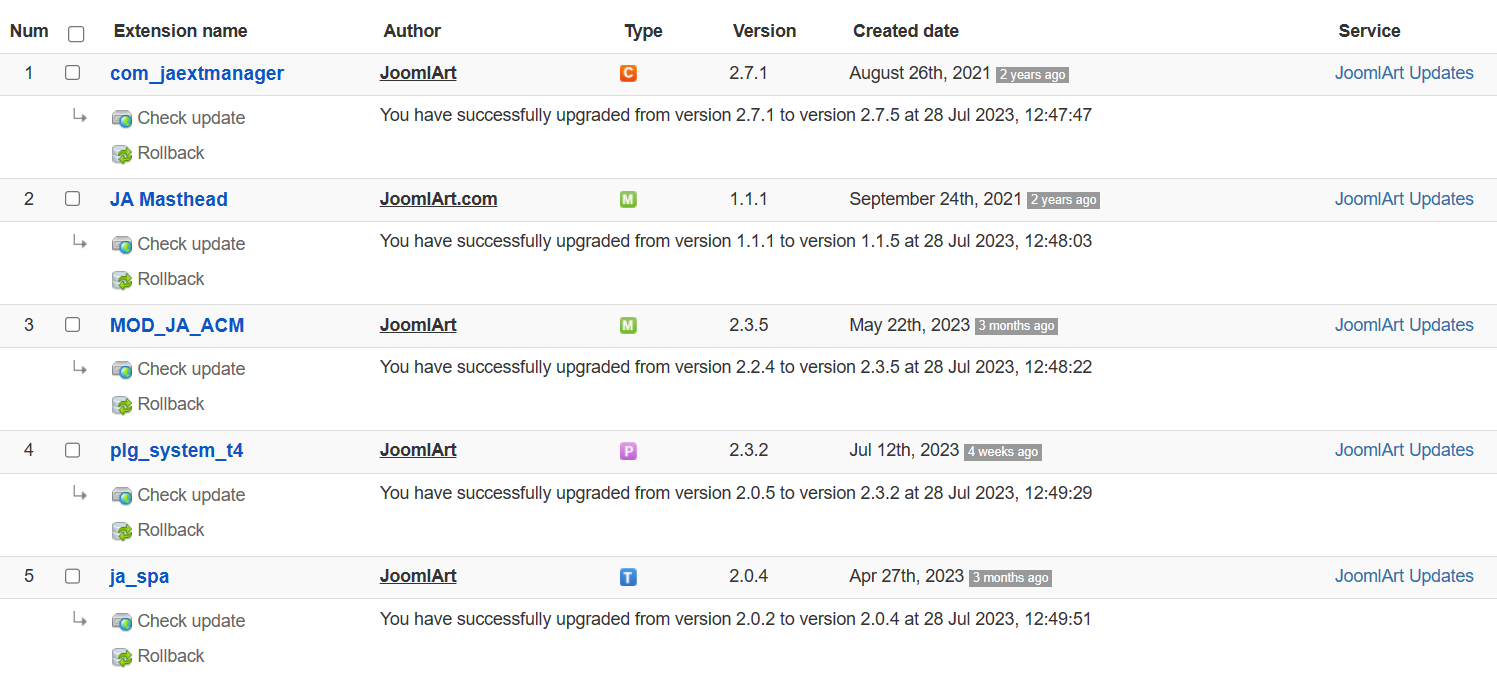The image size is (1497, 677).
Task: Click the Rollback icon under JA Masthead
Action: [x=122, y=280]
